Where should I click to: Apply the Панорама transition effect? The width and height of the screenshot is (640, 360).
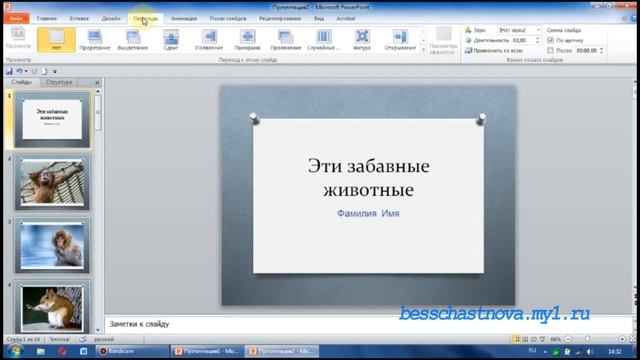coord(247,40)
